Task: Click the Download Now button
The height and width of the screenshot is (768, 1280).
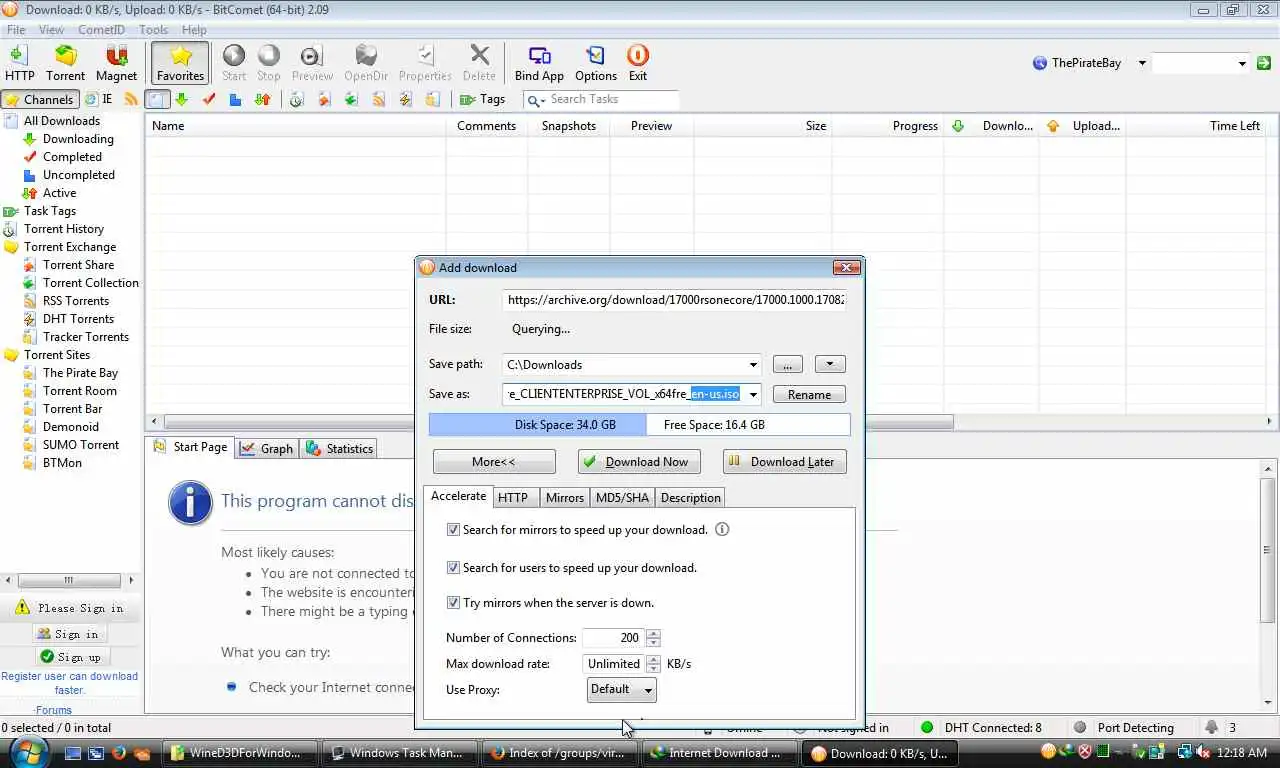Action: (639, 462)
